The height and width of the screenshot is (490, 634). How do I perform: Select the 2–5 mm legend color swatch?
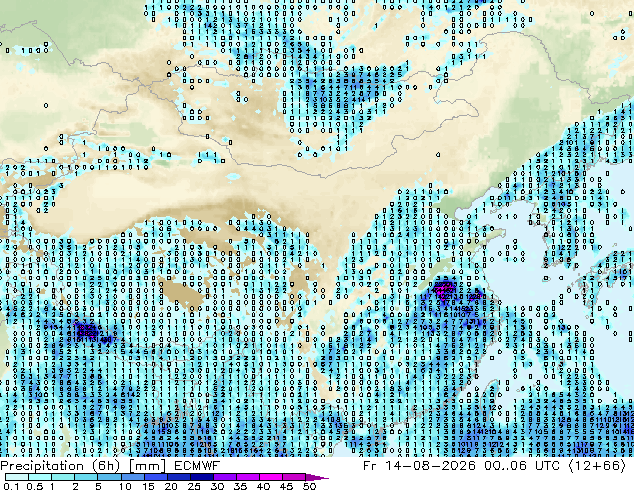click(x=86, y=477)
